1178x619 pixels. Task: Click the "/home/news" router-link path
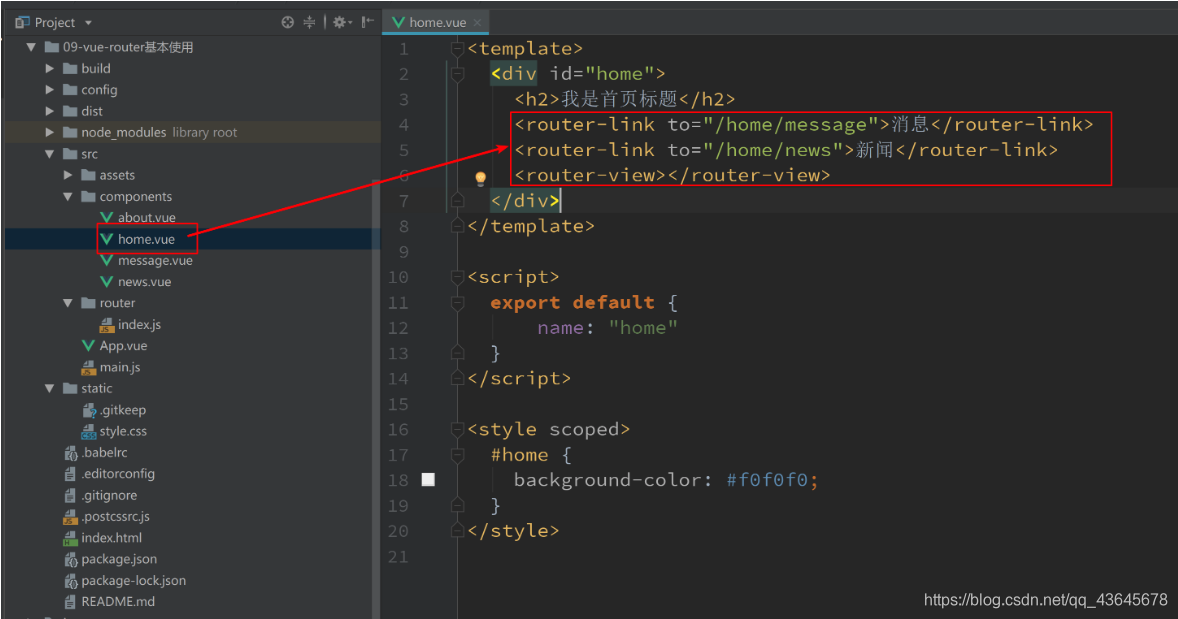pyautogui.click(x=773, y=150)
